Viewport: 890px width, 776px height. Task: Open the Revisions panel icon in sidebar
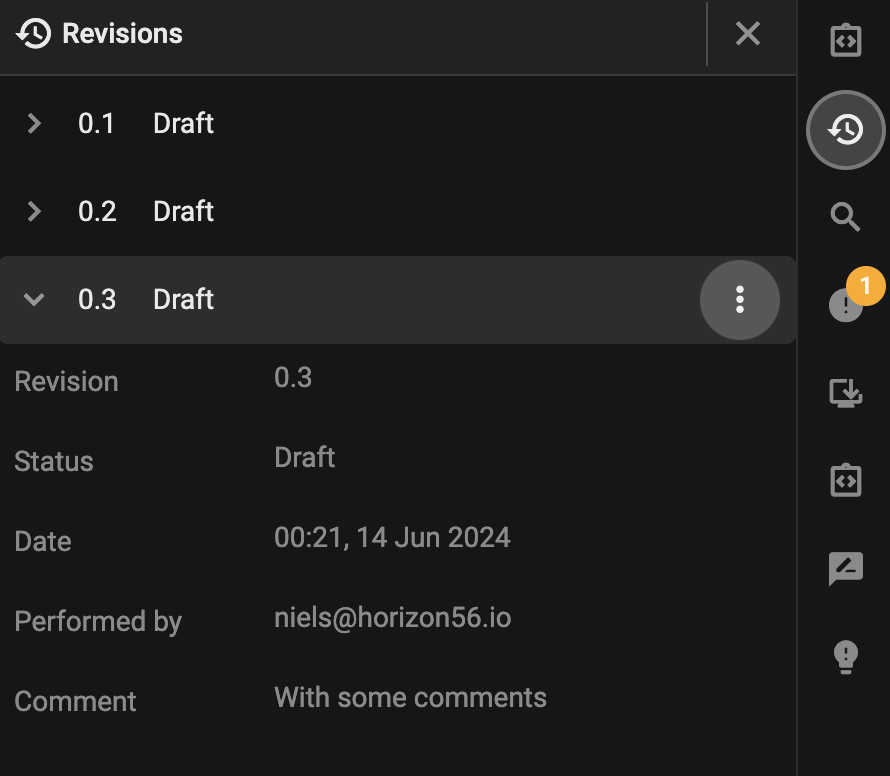[x=845, y=130]
